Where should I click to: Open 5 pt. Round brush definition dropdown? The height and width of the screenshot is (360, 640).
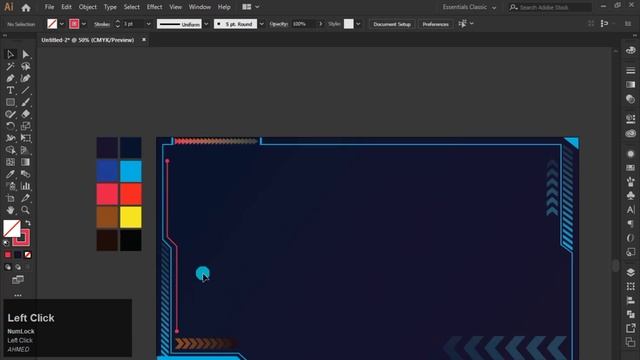(x=262, y=24)
